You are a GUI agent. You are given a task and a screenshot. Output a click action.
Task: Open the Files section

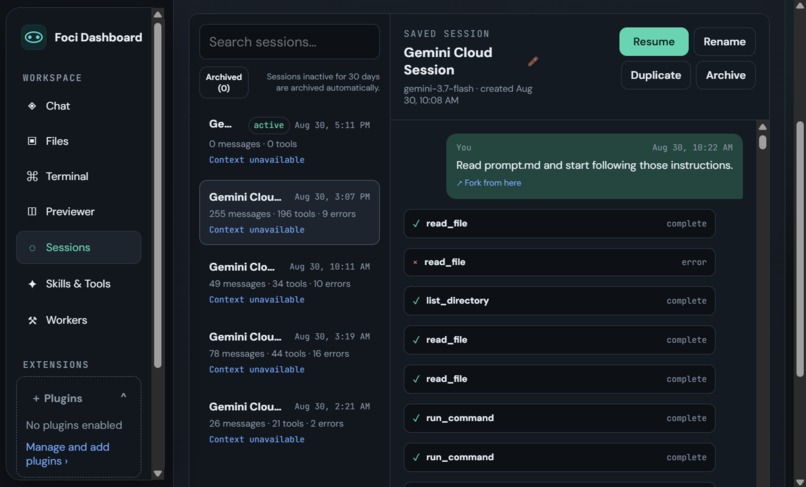coord(79,141)
